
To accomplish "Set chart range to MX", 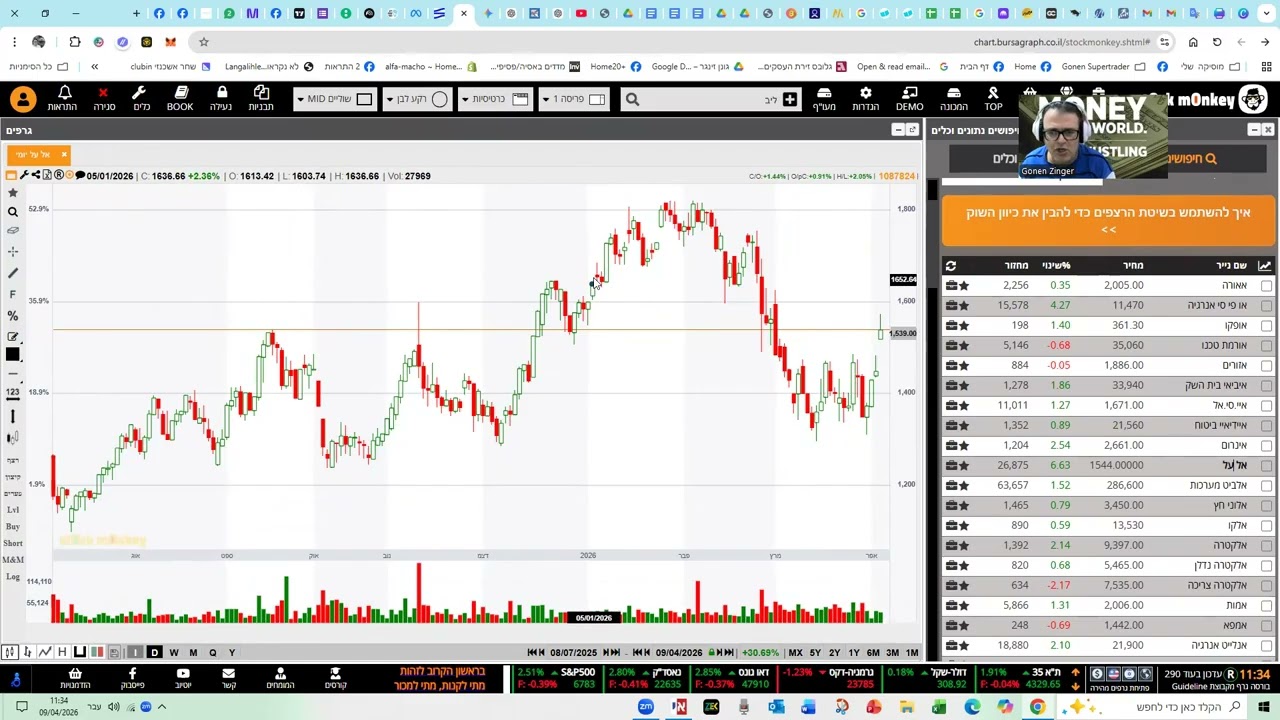I will pyautogui.click(x=795, y=653).
